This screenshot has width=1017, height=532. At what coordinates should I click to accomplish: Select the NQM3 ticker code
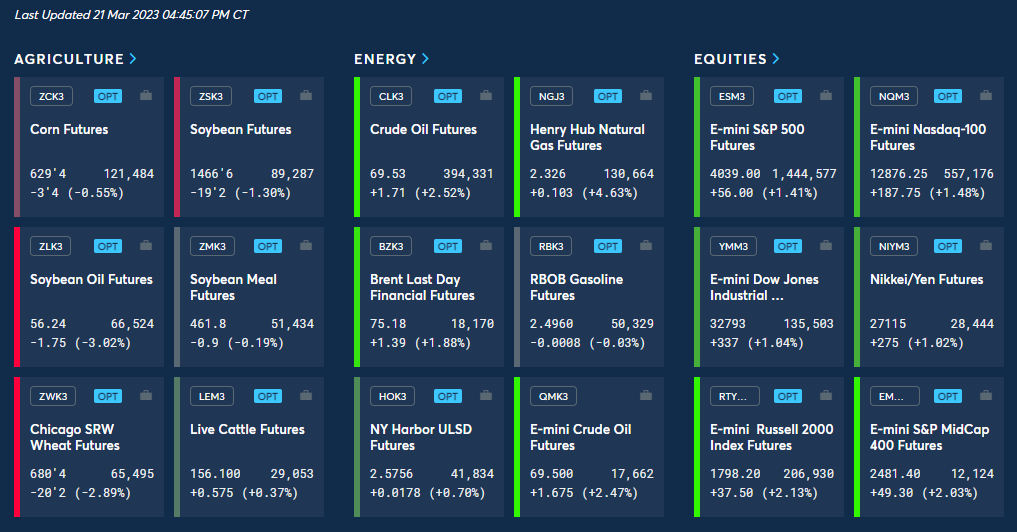coord(894,96)
